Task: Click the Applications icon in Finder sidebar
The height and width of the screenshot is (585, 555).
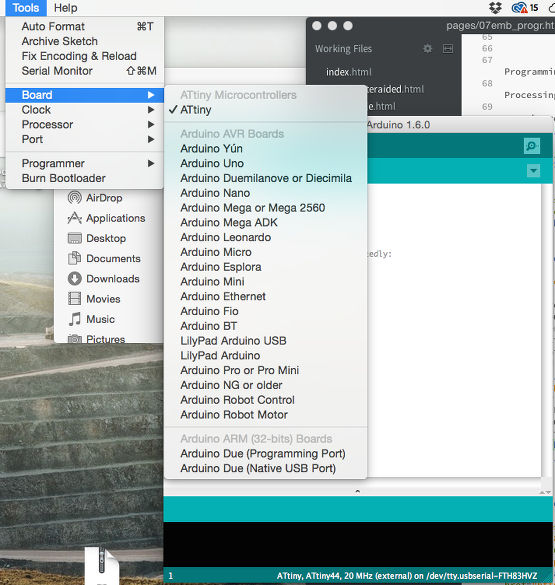Action: coord(75,218)
